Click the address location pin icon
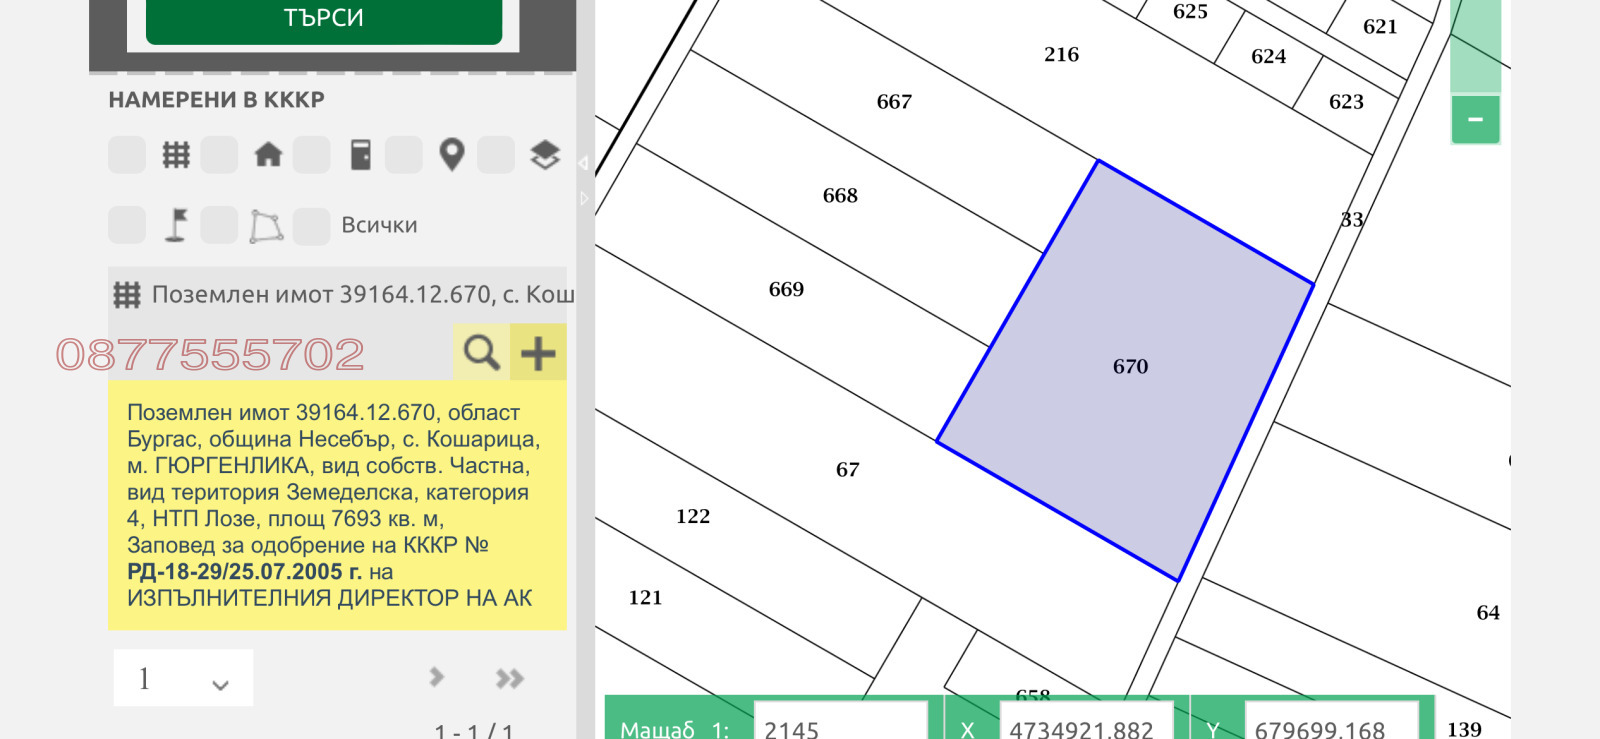The image size is (1600, 739). pos(452,155)
